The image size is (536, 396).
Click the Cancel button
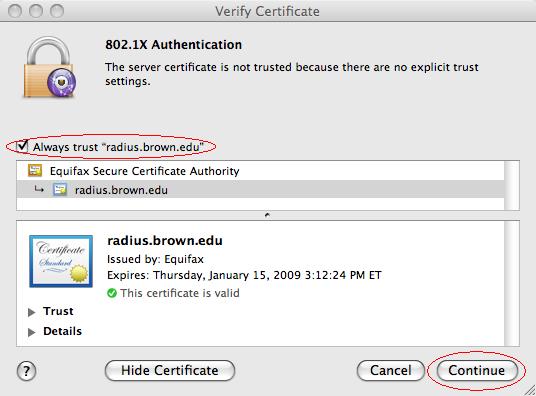[x=390, y=370]
